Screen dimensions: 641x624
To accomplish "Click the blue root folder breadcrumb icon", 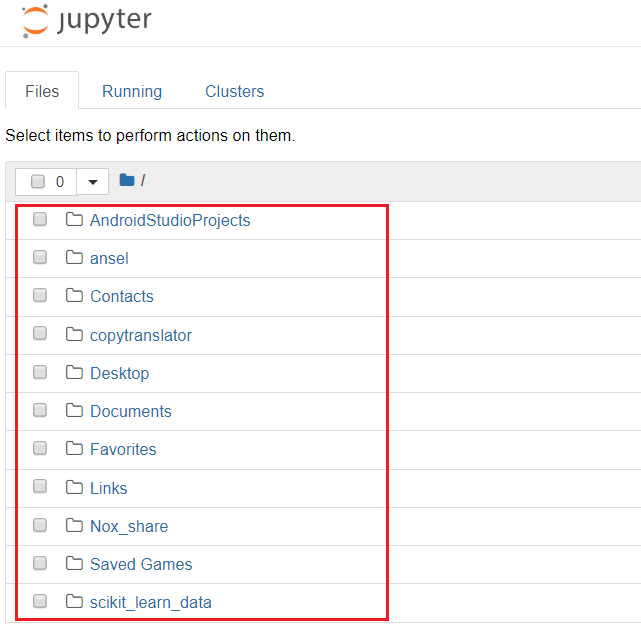I will pos(127,180).
